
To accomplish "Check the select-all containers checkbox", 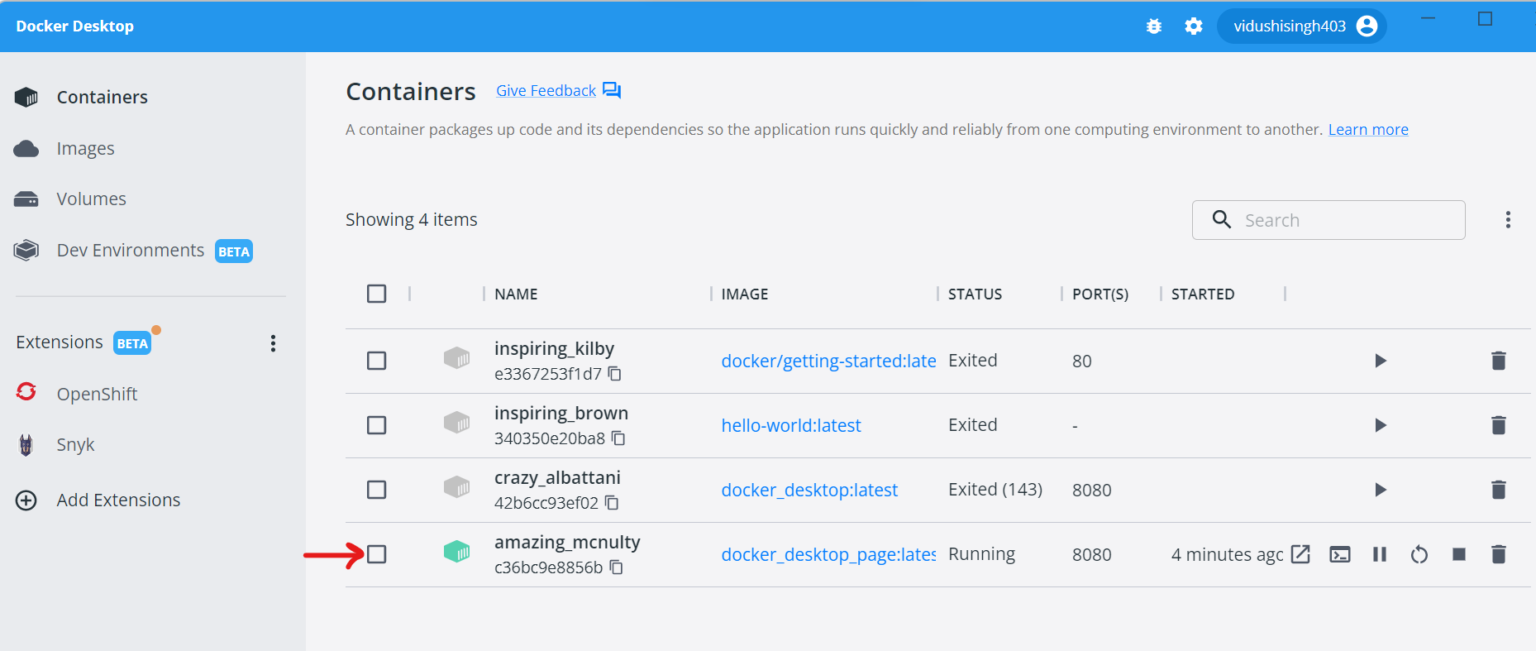I will click(x=376, y=293).
